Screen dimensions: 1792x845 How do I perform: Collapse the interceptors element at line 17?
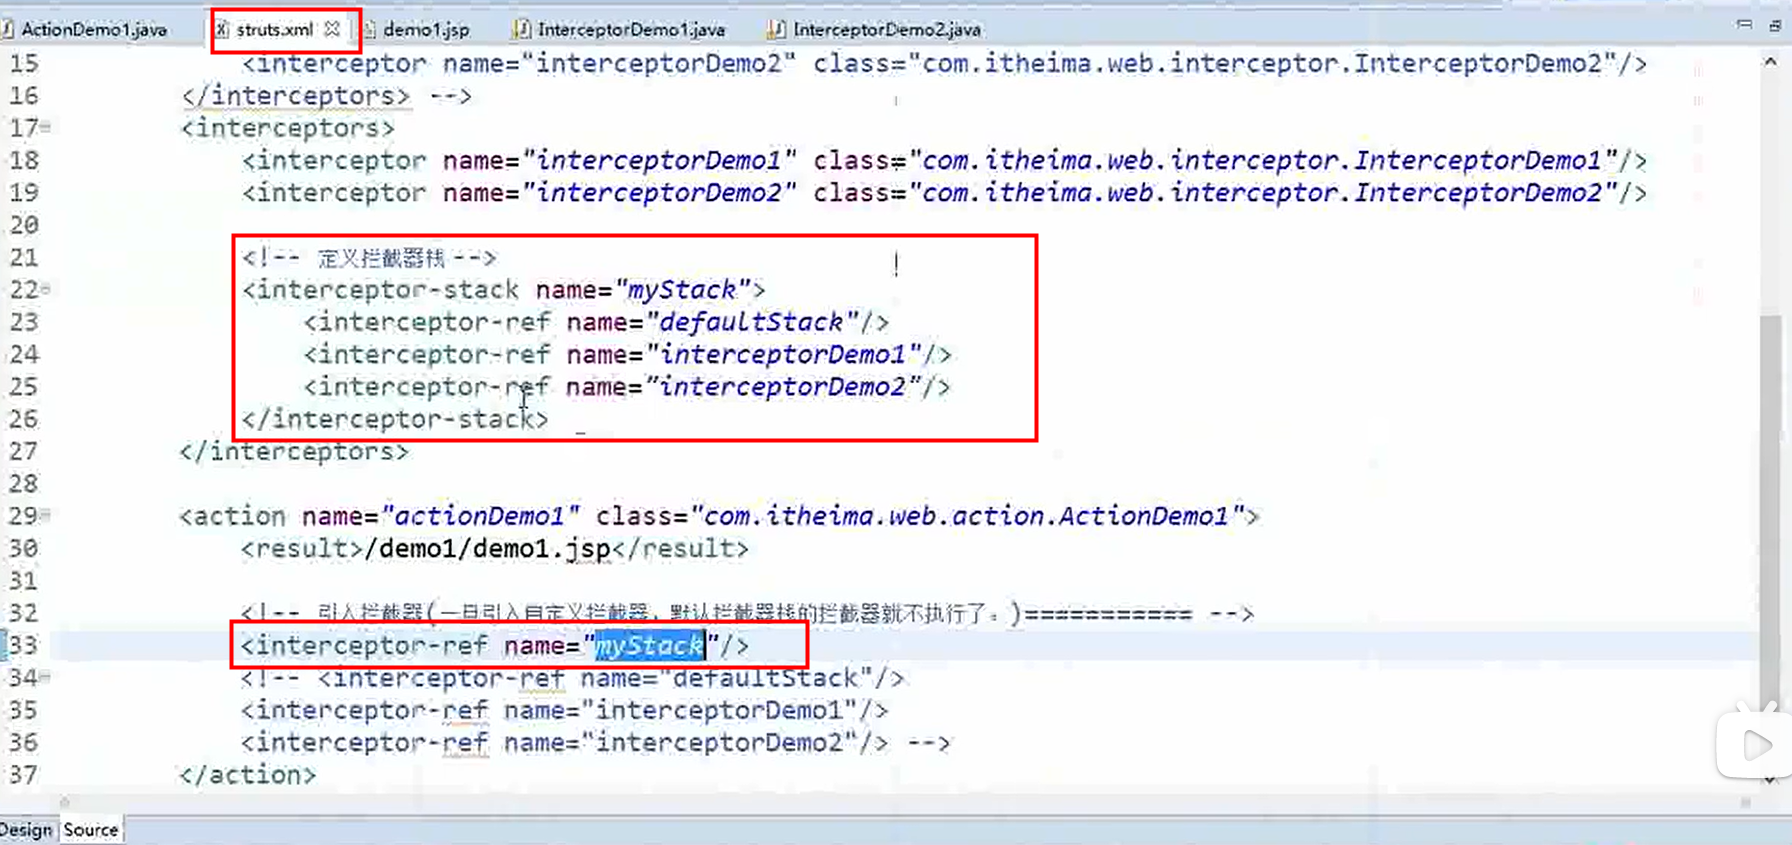click(x=46, y=127)
